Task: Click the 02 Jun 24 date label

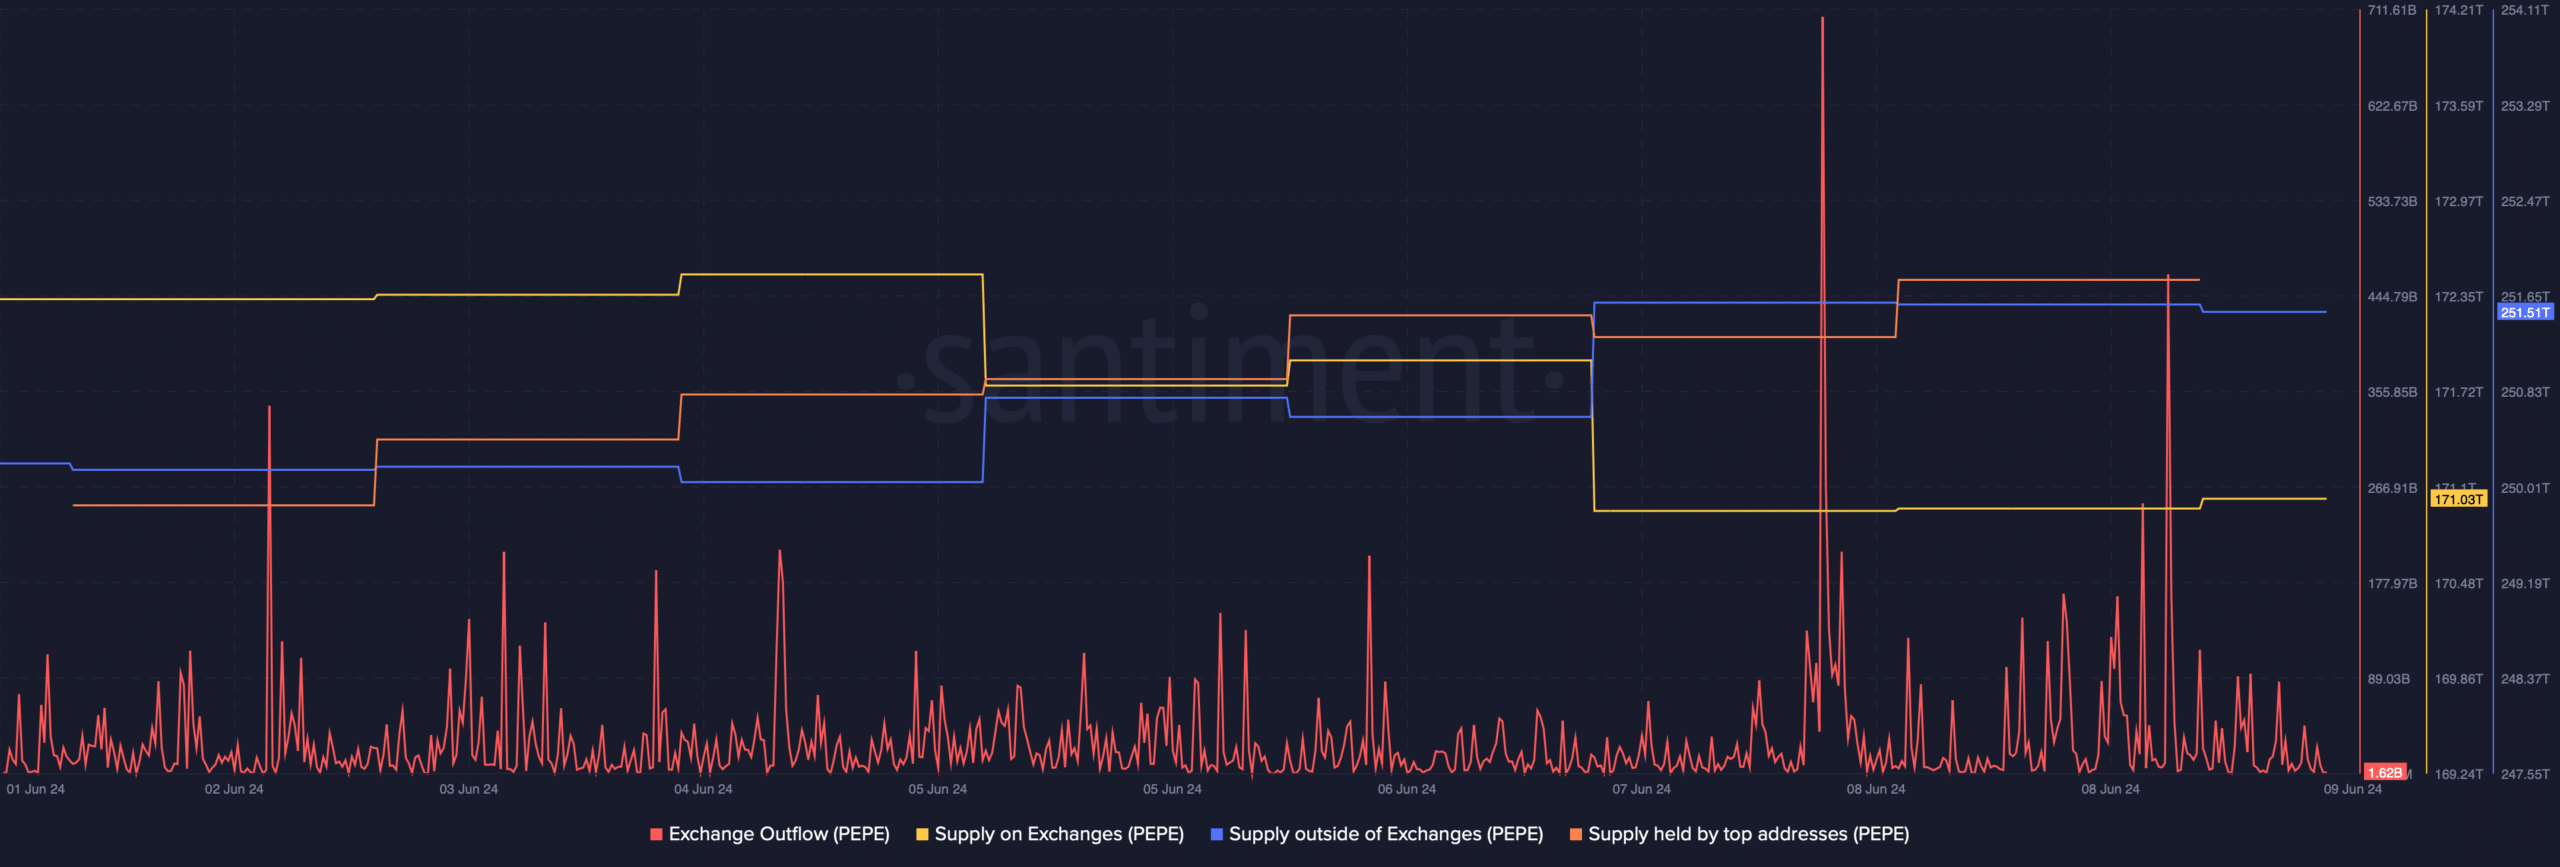Action: click(234, 790)
